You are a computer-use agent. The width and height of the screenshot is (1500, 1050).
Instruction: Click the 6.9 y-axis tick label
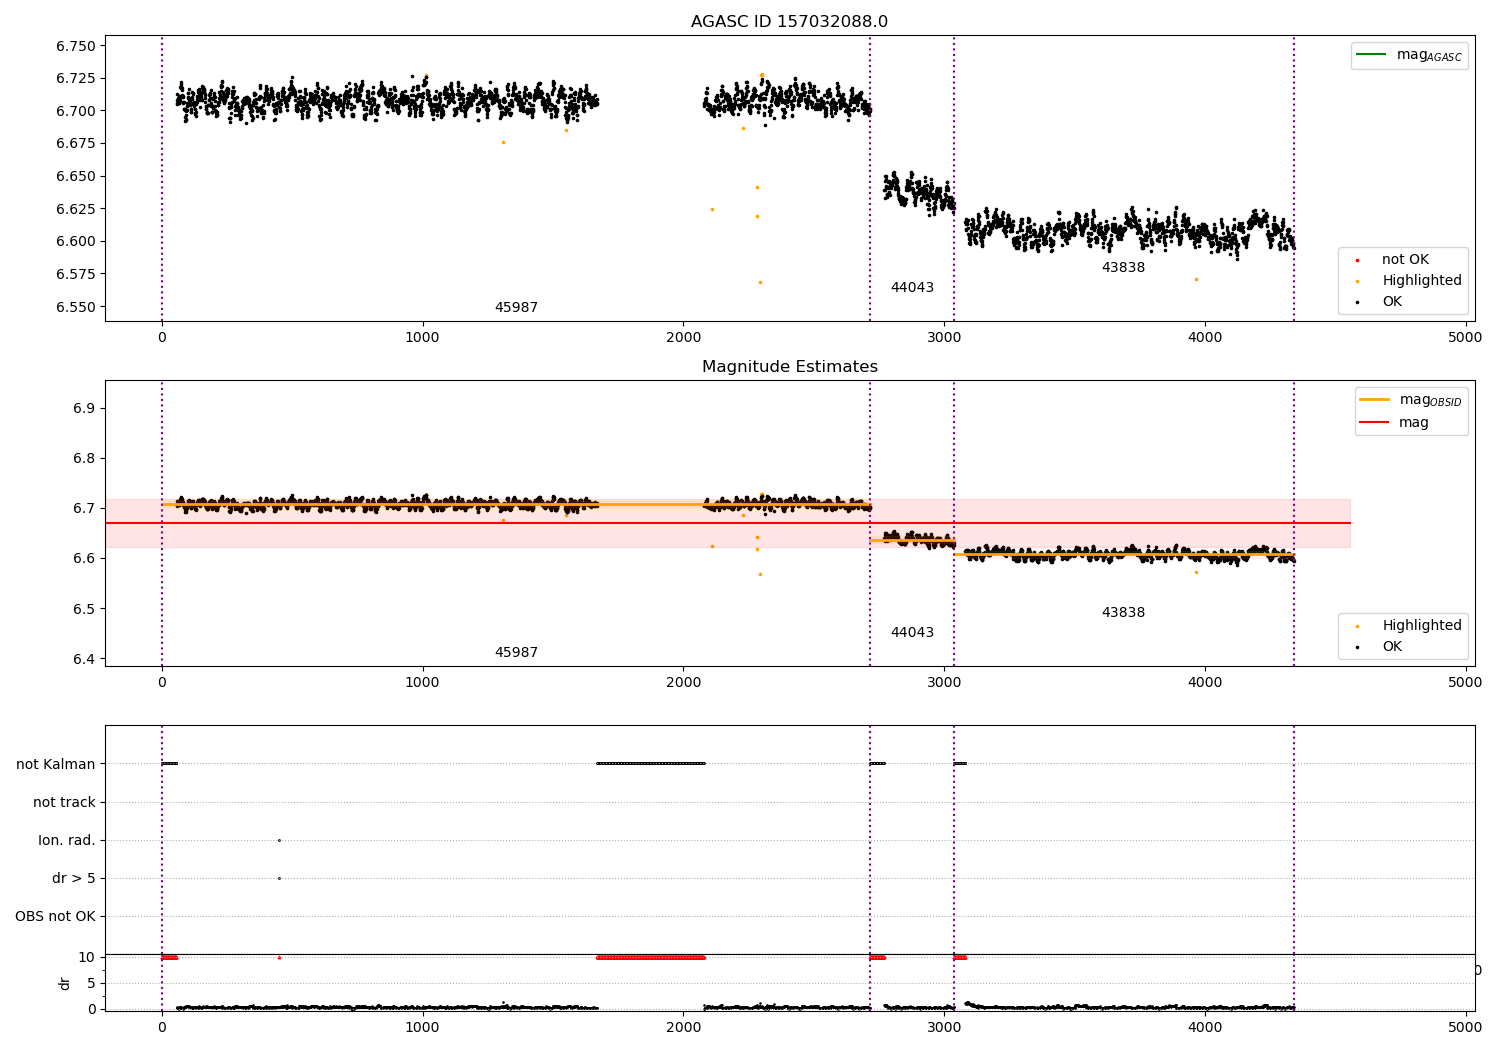[84, 409]
